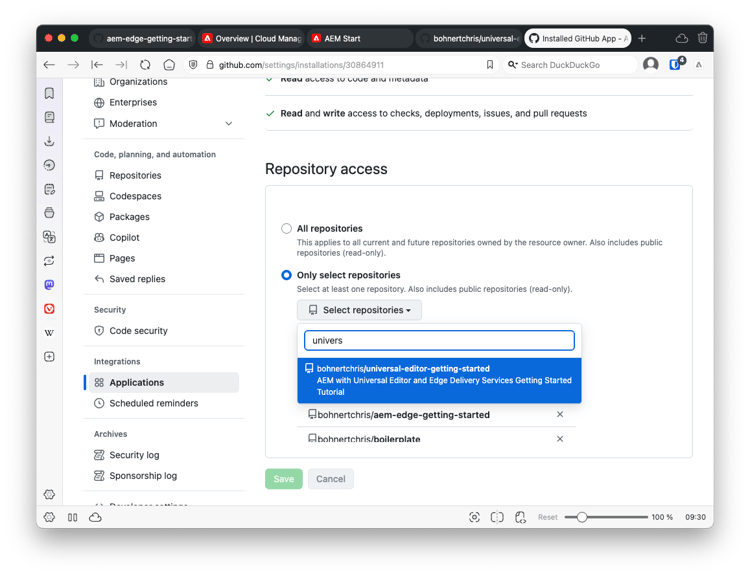Remove aem-edge-getting-started repository
Screen dimensions: 750x576
[x=560, y=414]
